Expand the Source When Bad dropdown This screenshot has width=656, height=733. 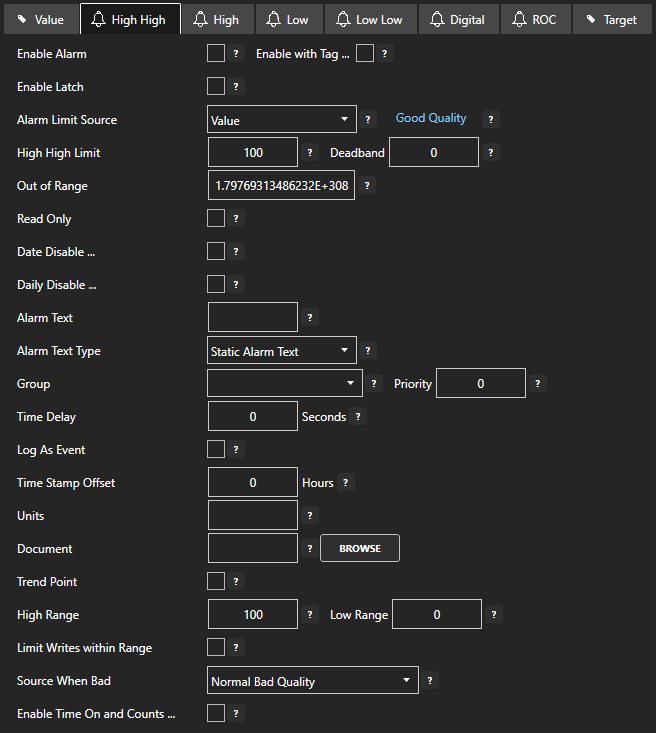point(312,681)
